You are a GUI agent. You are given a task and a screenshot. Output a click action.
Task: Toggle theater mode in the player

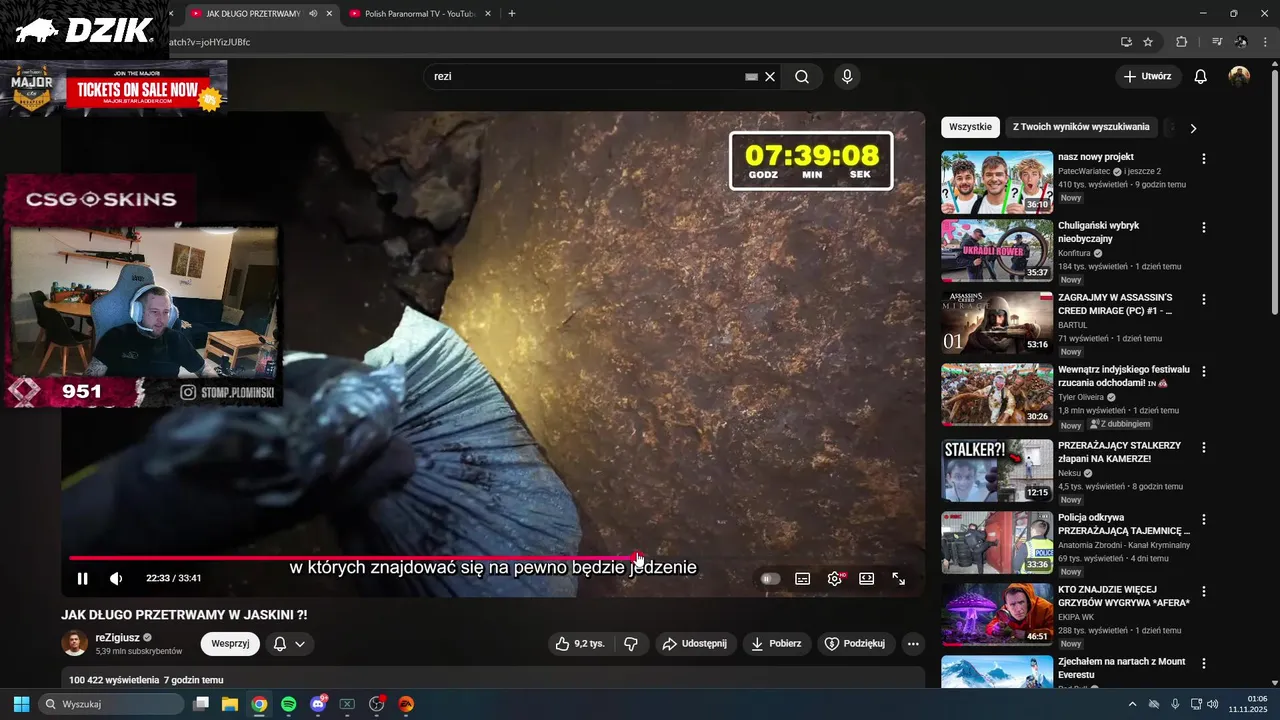click(x=867, y=578)
